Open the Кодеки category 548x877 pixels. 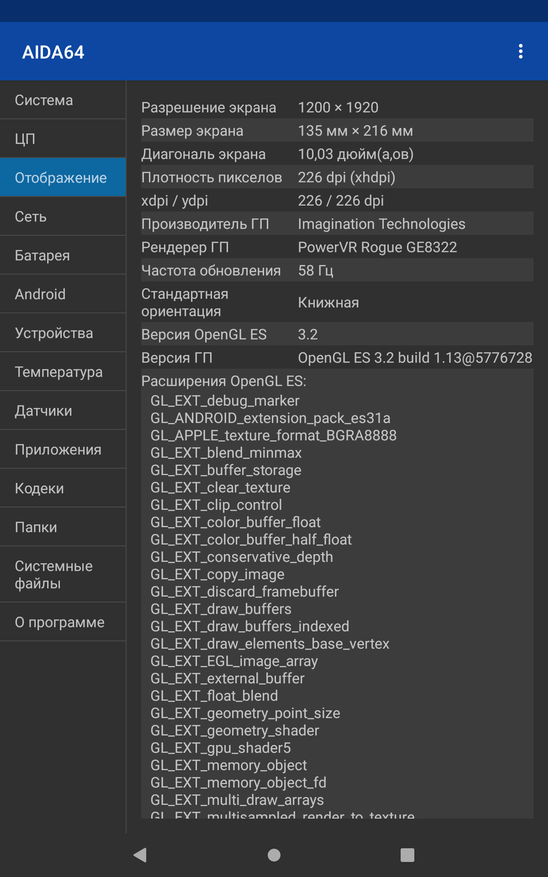coord(63,488)
